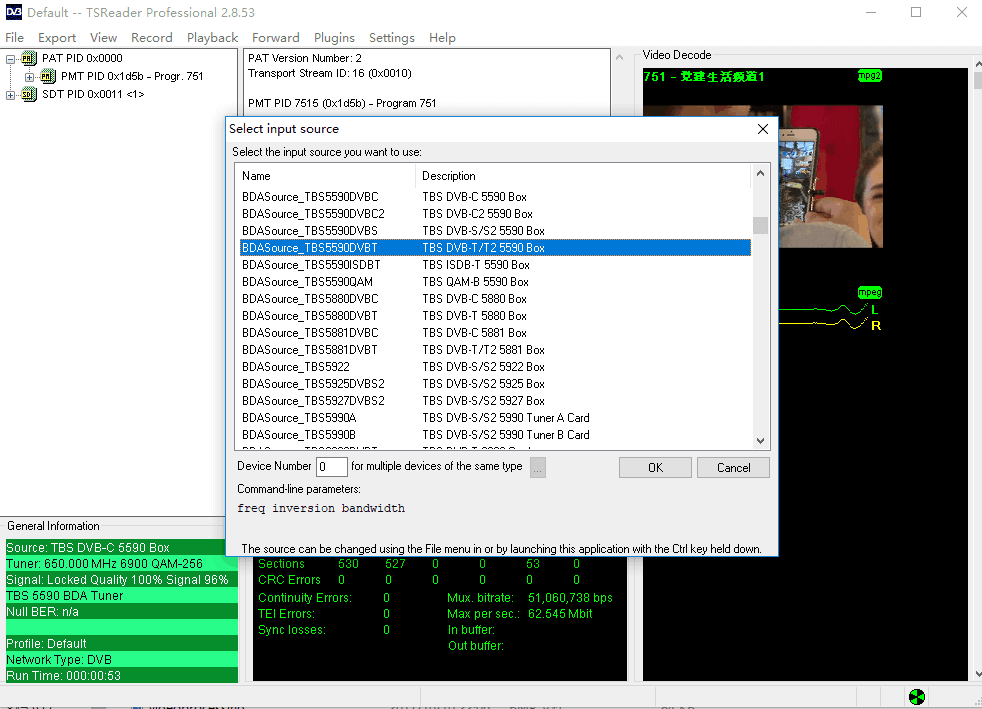Screen dimensions: 982x709
Task: Click the DVB application icon in title bar
Action: (12, 13)
